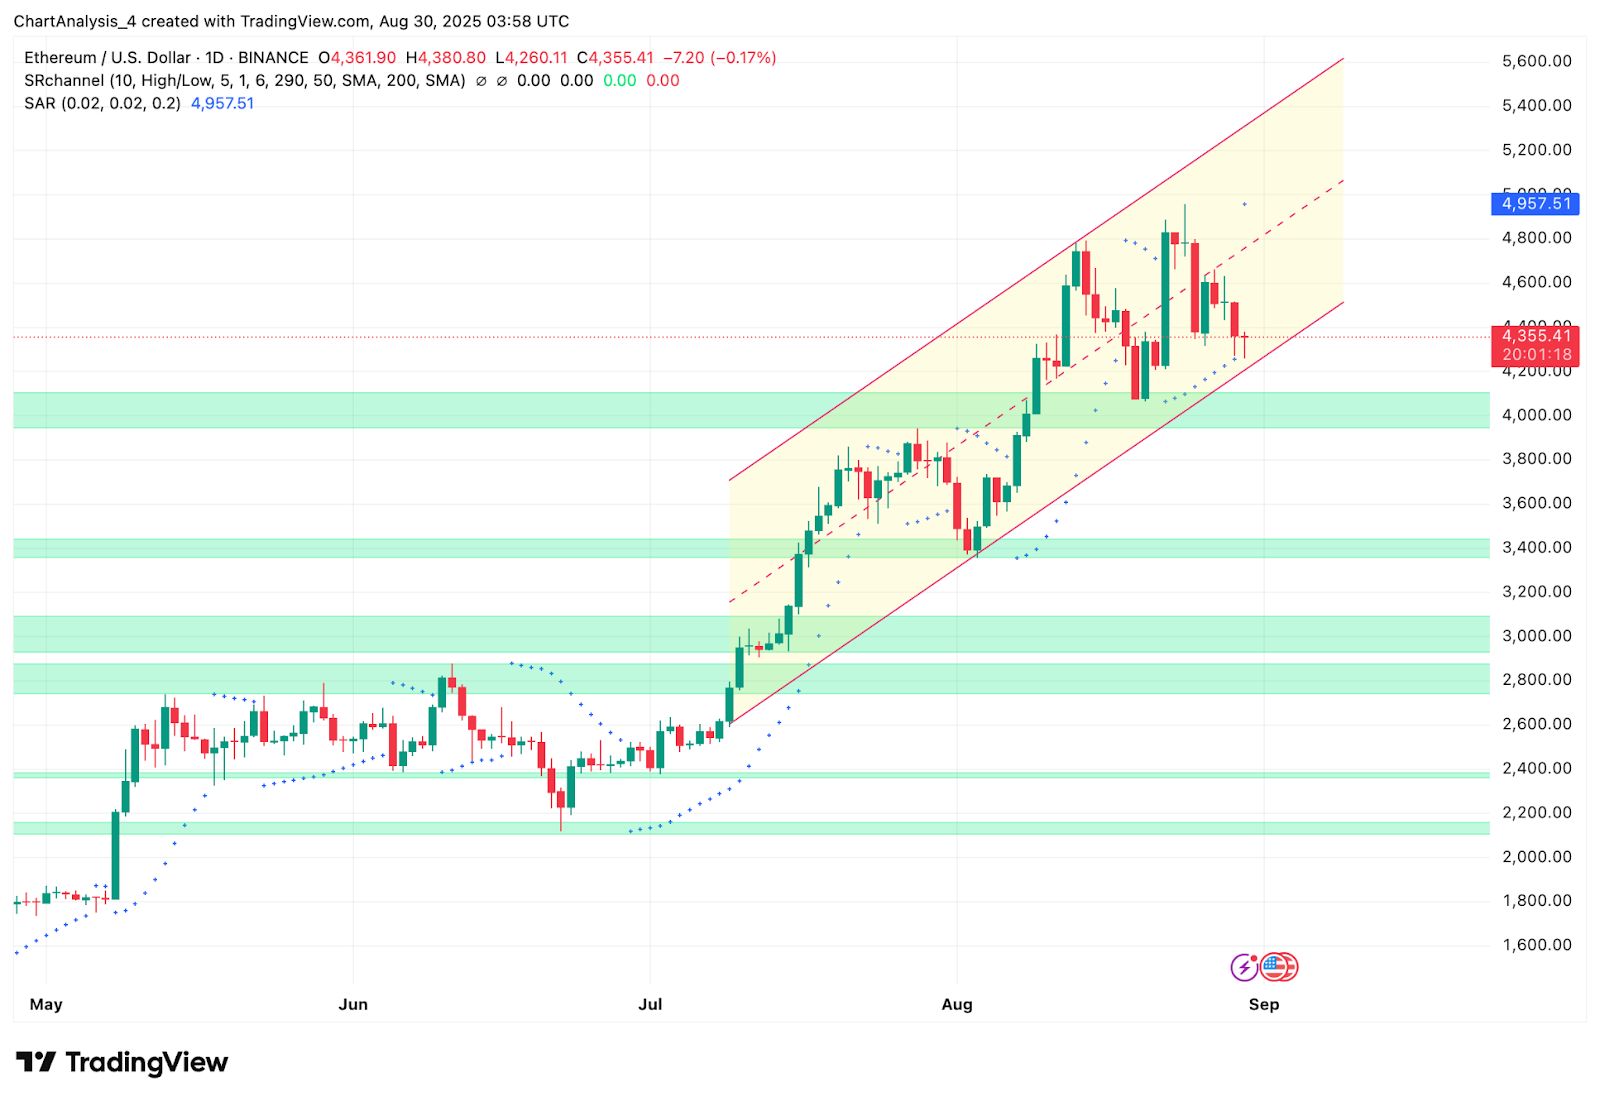Click the low value L4,260.11

point(532,58)
